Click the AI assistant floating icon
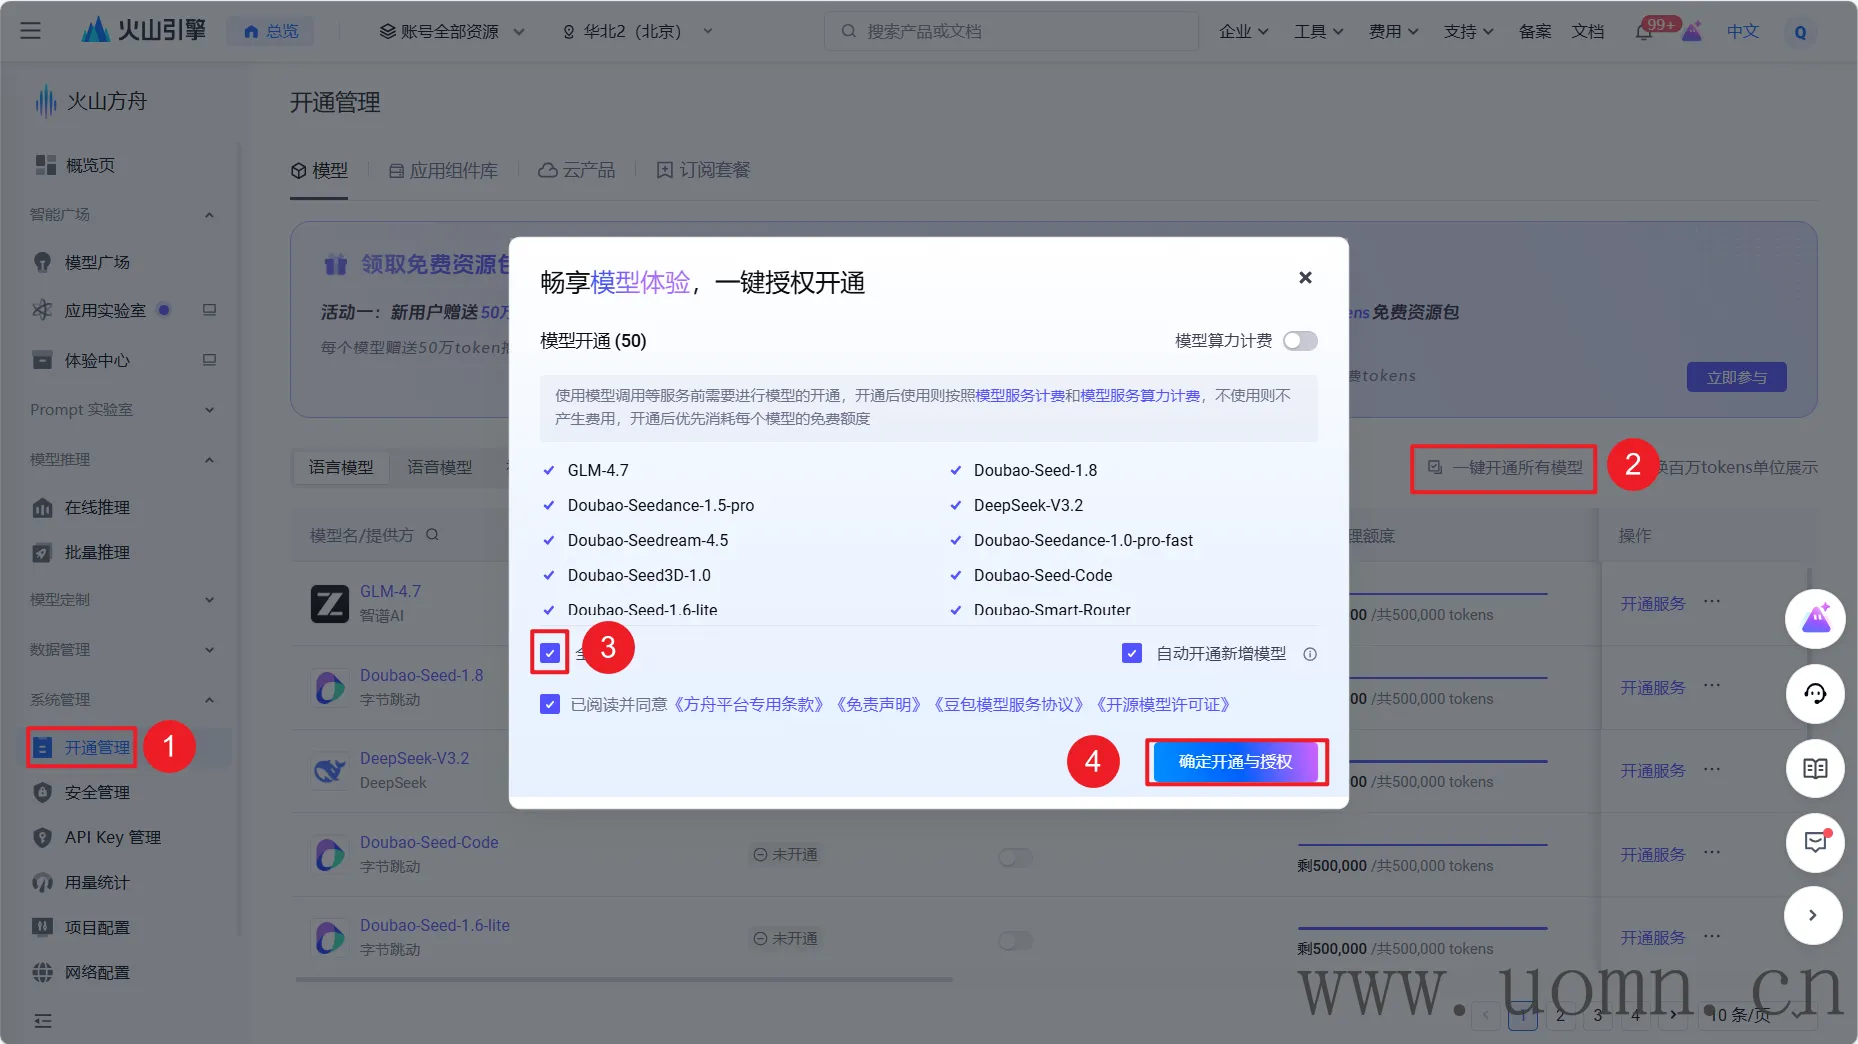The height and width of the screenshot is (1044, 1858). point(1814,619)
